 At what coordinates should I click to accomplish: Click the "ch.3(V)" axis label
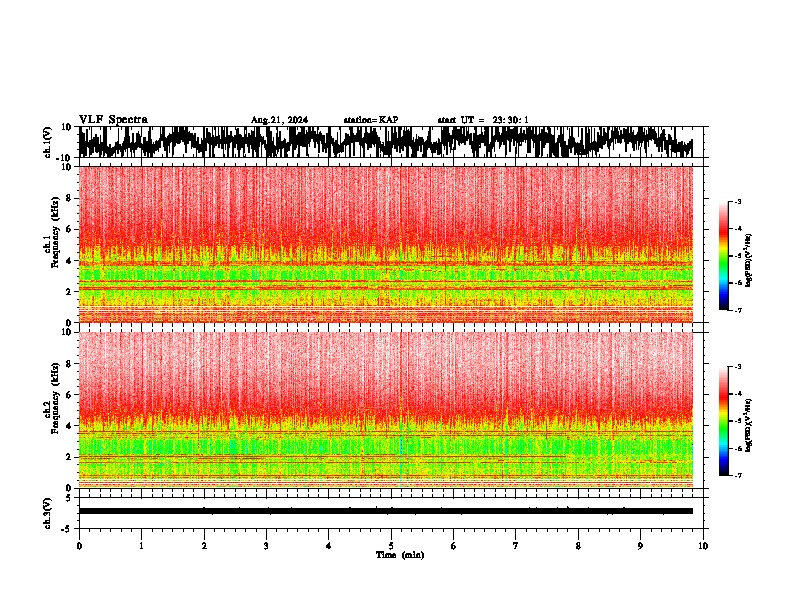48,513
